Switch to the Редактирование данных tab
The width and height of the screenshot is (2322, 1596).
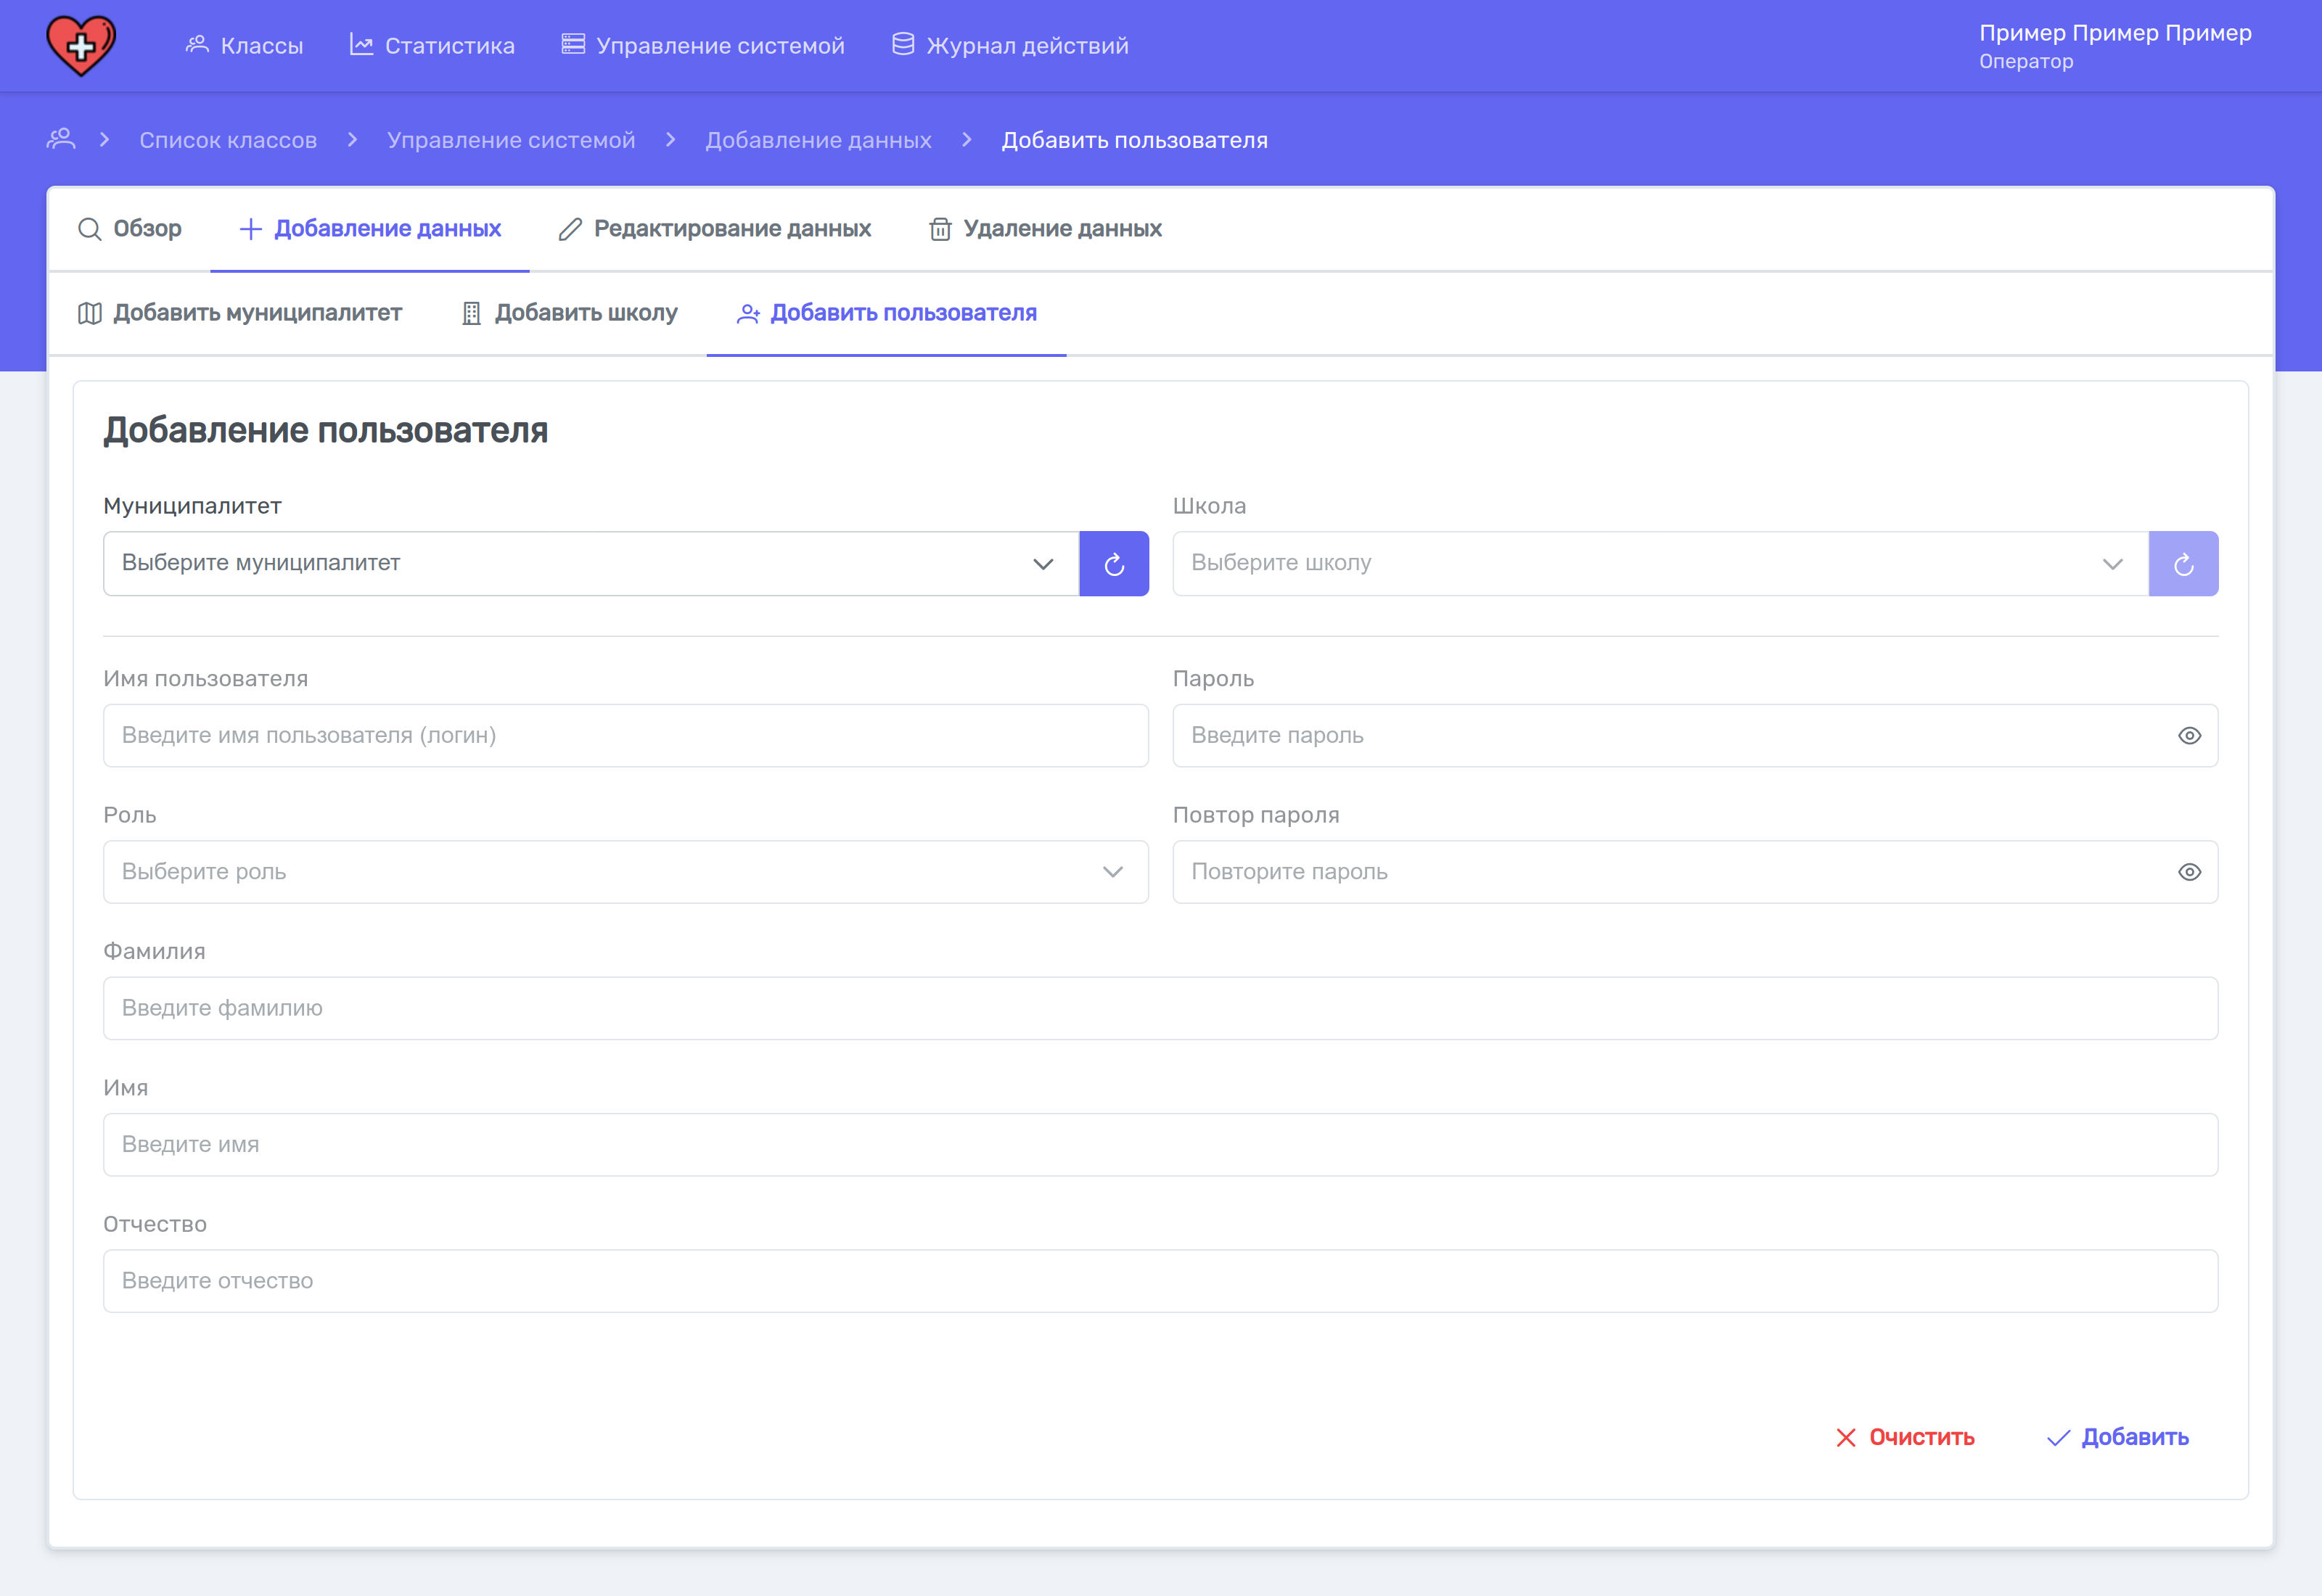[x=715, y=229]
